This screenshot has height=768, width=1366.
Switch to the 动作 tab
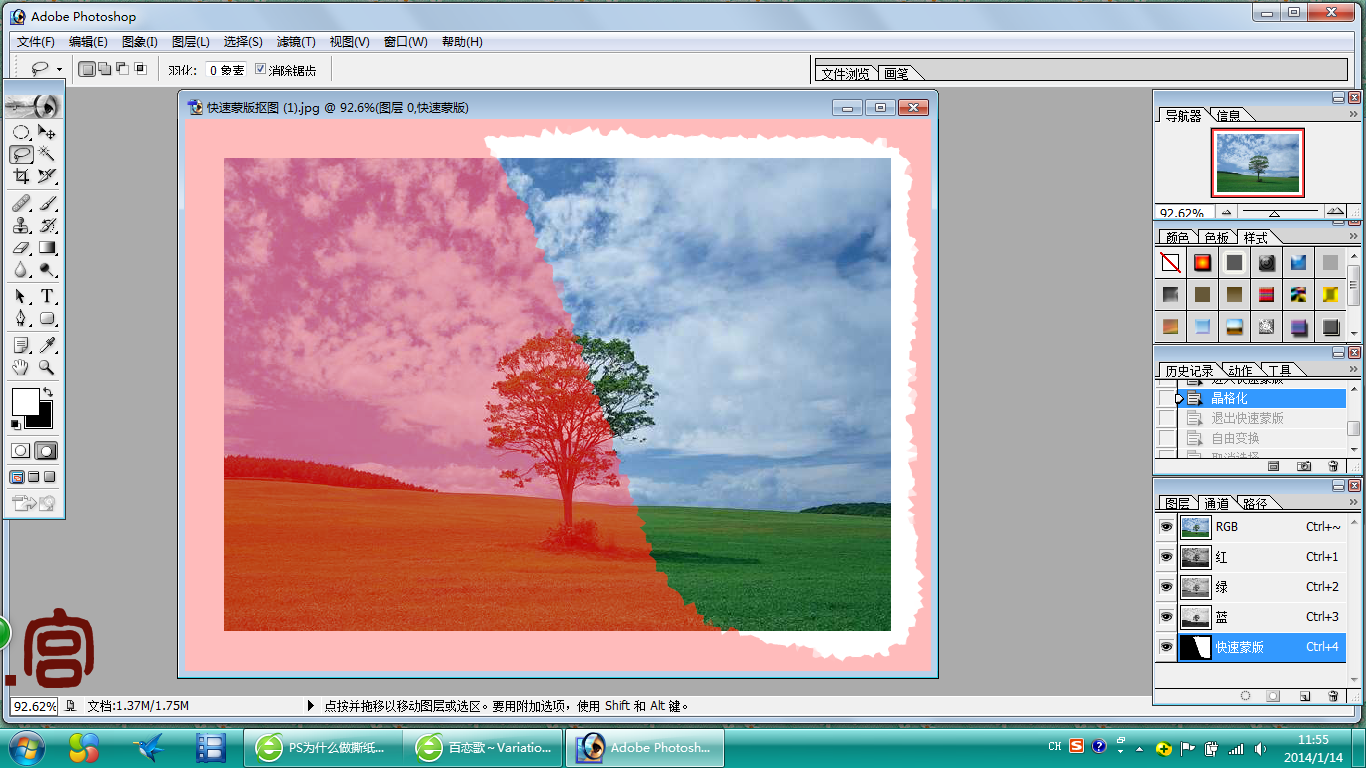tap(1240, 370)
